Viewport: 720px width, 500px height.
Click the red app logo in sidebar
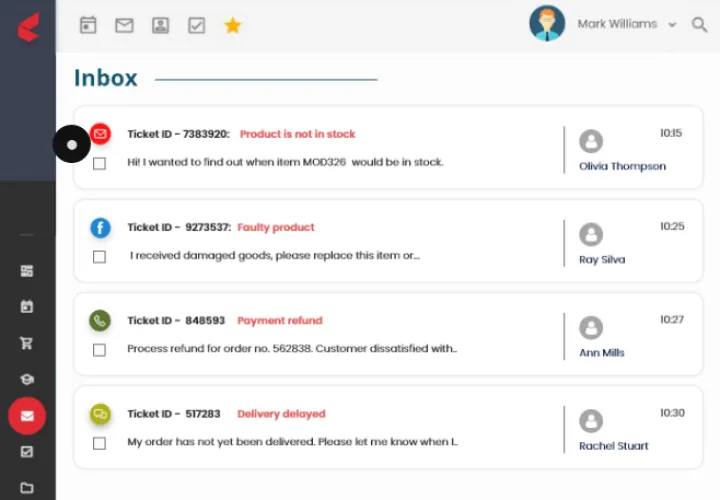(x=28, y=27)
